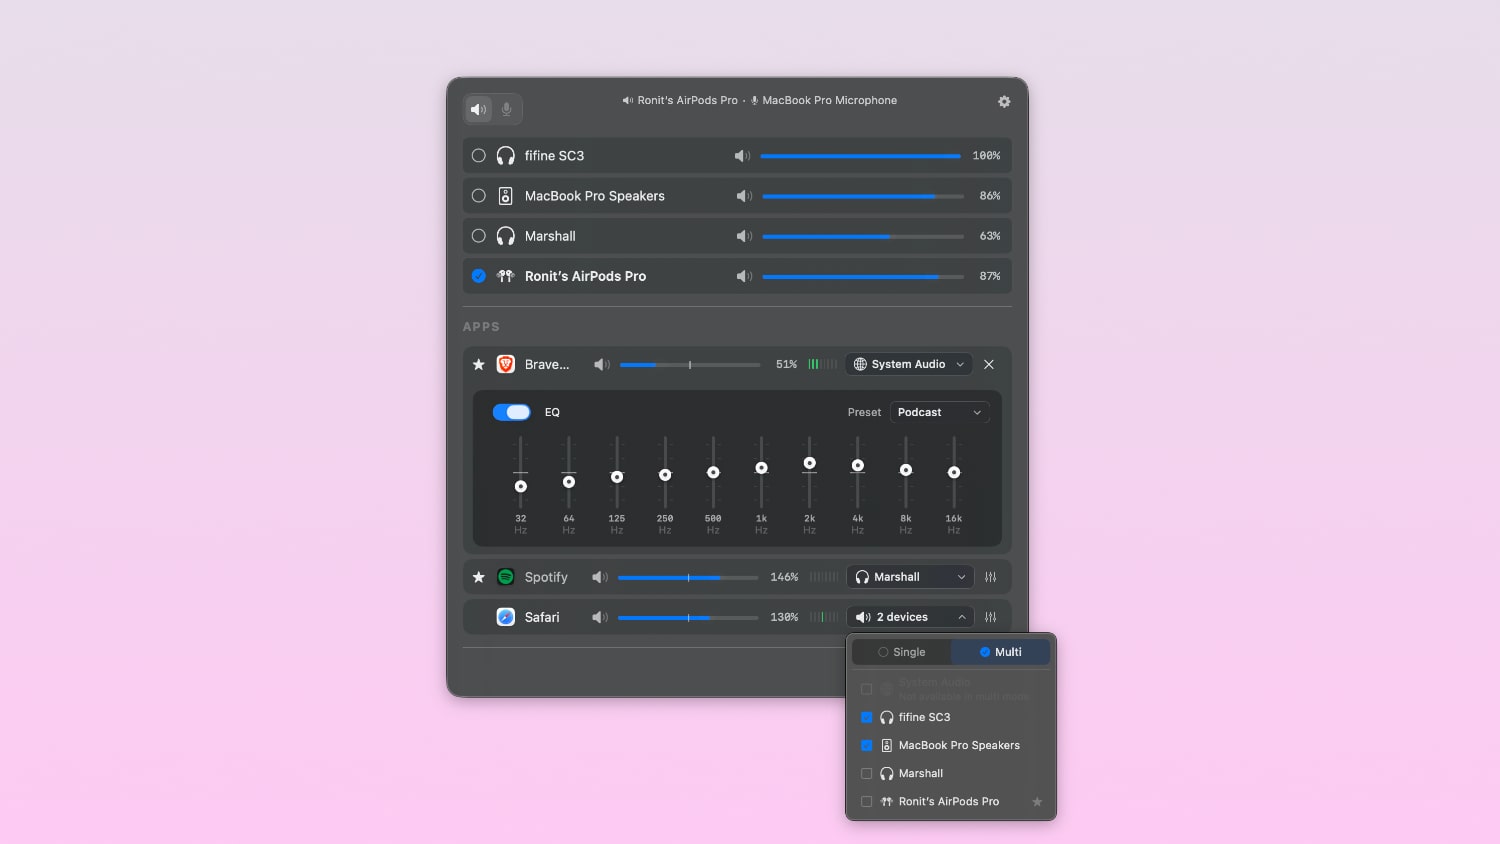Open Brave's System Audio output dropdown
Image resolution: width=1500 pixels, height=844 pixels.
click(909, 365)
